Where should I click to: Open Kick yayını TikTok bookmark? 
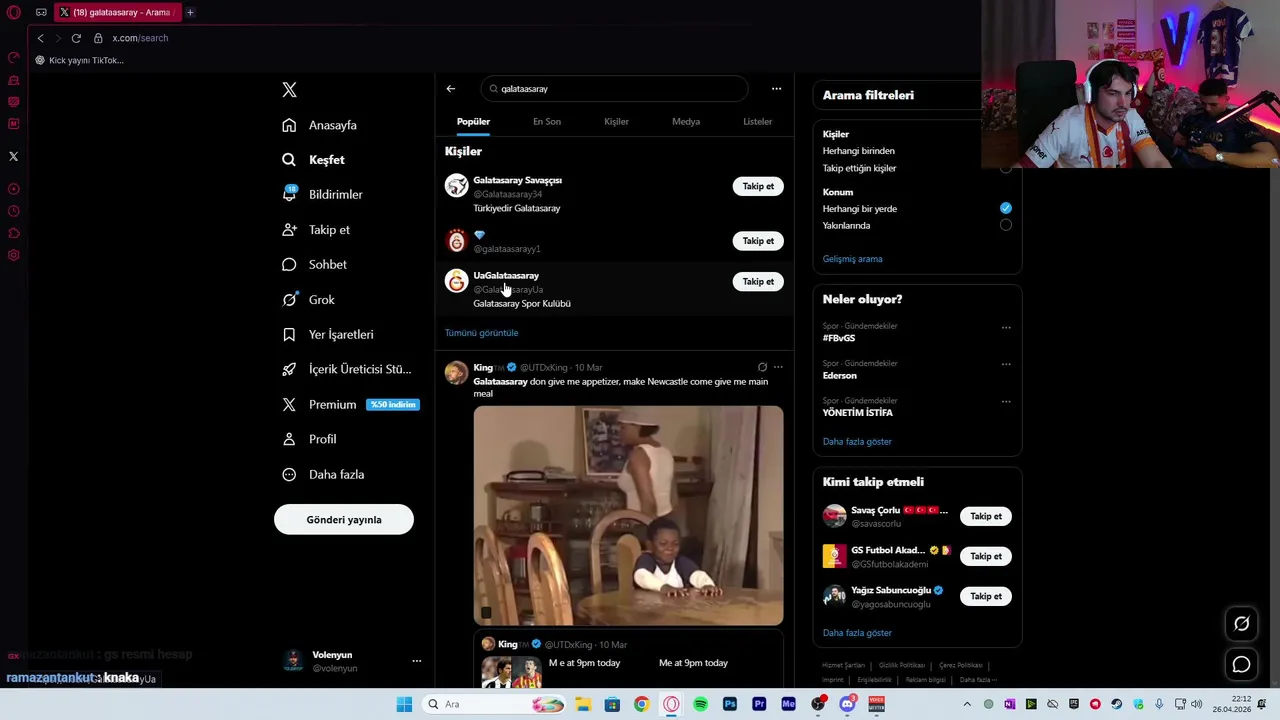coord(79,60)
